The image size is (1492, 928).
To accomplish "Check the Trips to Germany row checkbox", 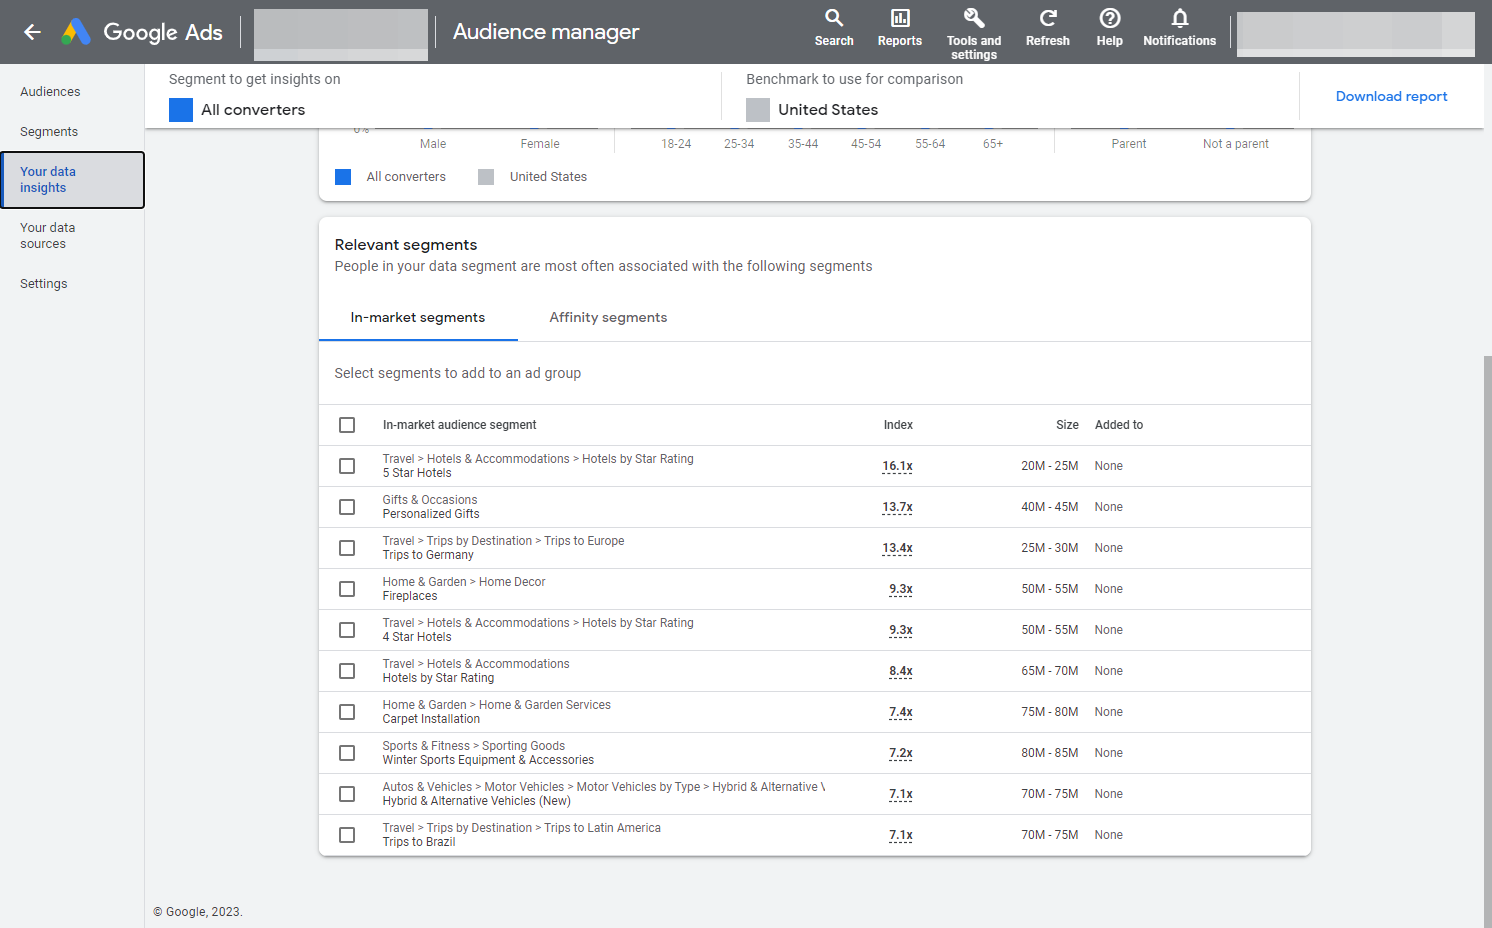I will point(347,548).
